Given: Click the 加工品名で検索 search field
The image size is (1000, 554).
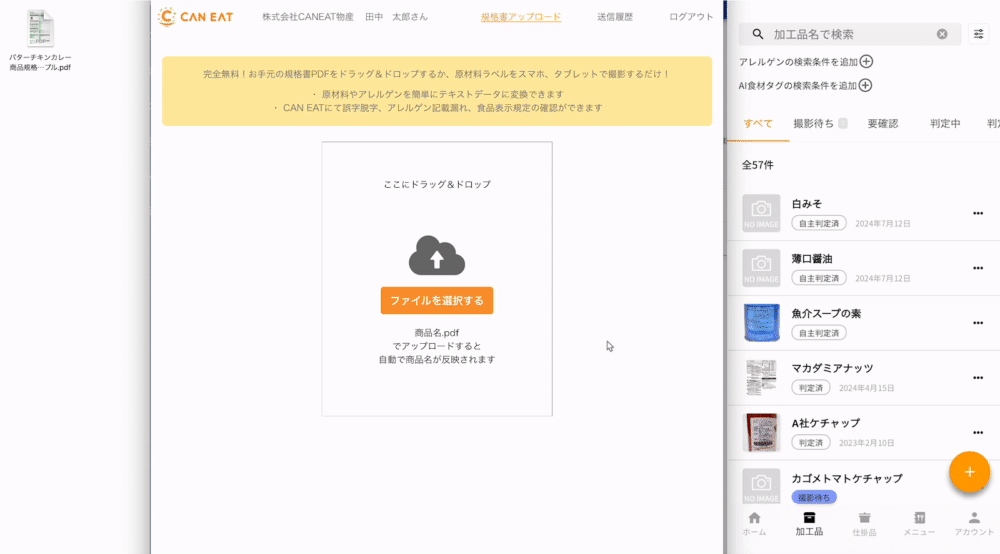Looking at the screenshot, I should pos(850,34).
